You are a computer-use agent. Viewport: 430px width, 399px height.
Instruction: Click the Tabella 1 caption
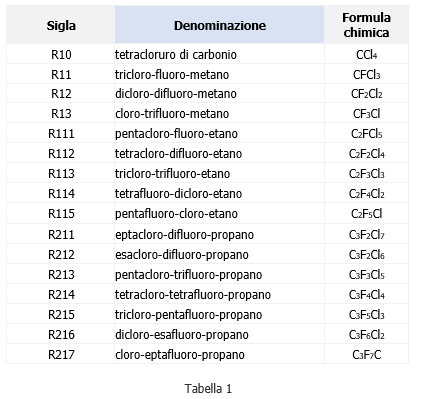[x=208, y=388]
